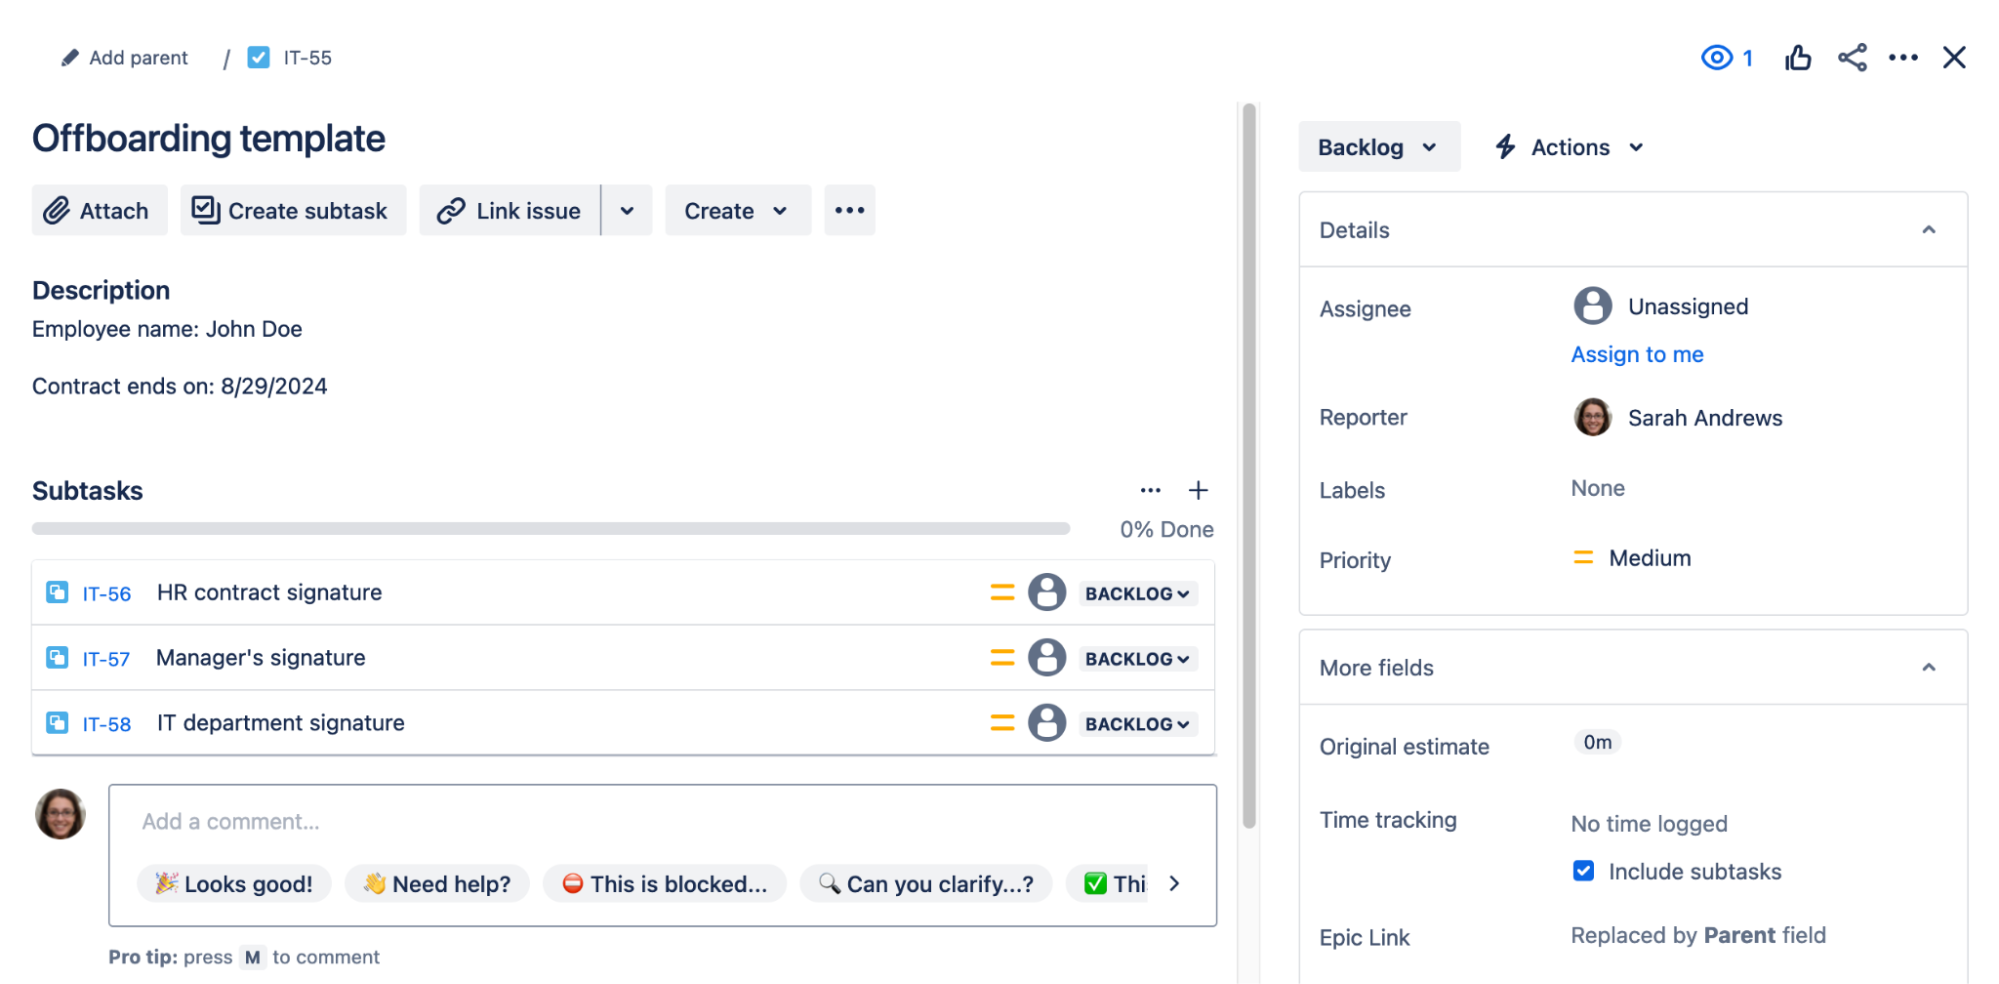Screen dimensions: 1999x984
Task: Open the Subtasks ellipsis menu
Action: pyautogui.click(x=1150, y=490)
